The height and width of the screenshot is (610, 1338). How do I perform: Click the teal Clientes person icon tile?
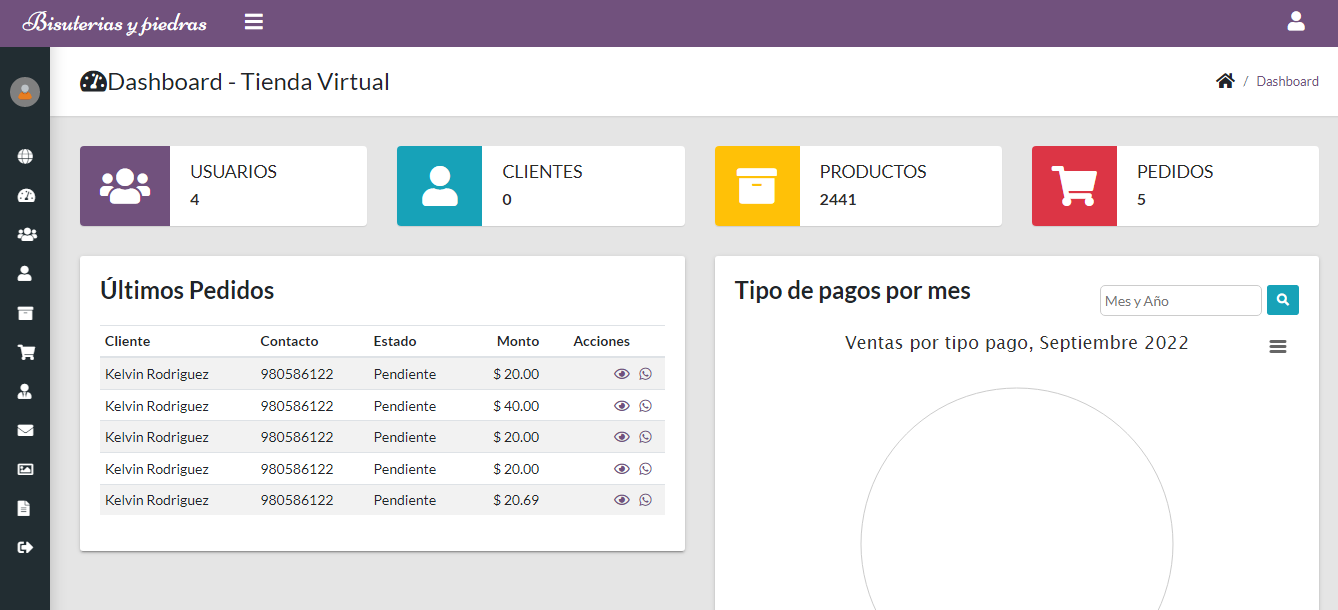pos(440,186)
